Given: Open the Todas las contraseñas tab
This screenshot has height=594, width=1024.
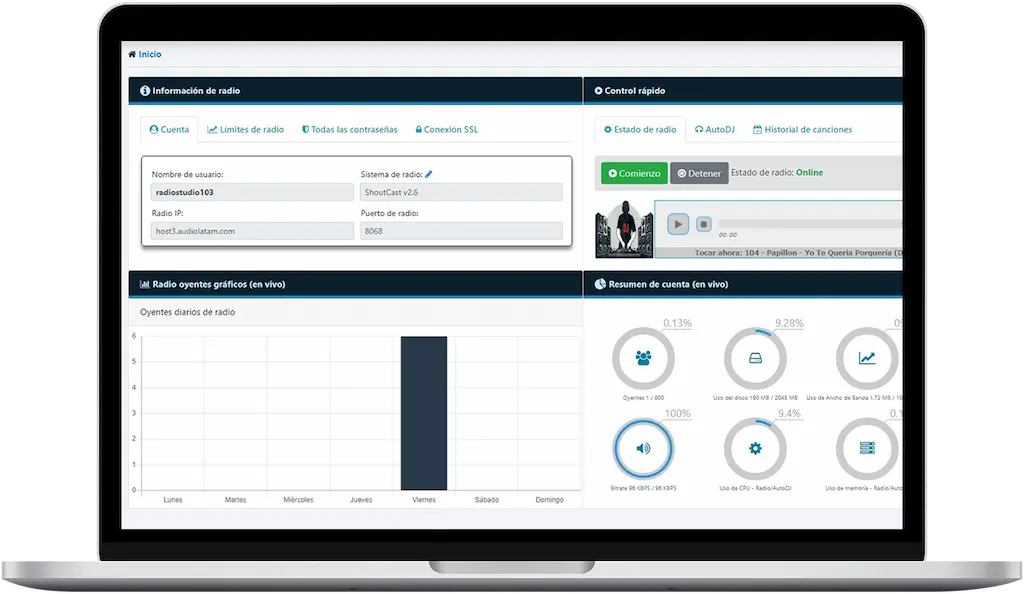Looking at the screenshot, I should tap(350, 130).
